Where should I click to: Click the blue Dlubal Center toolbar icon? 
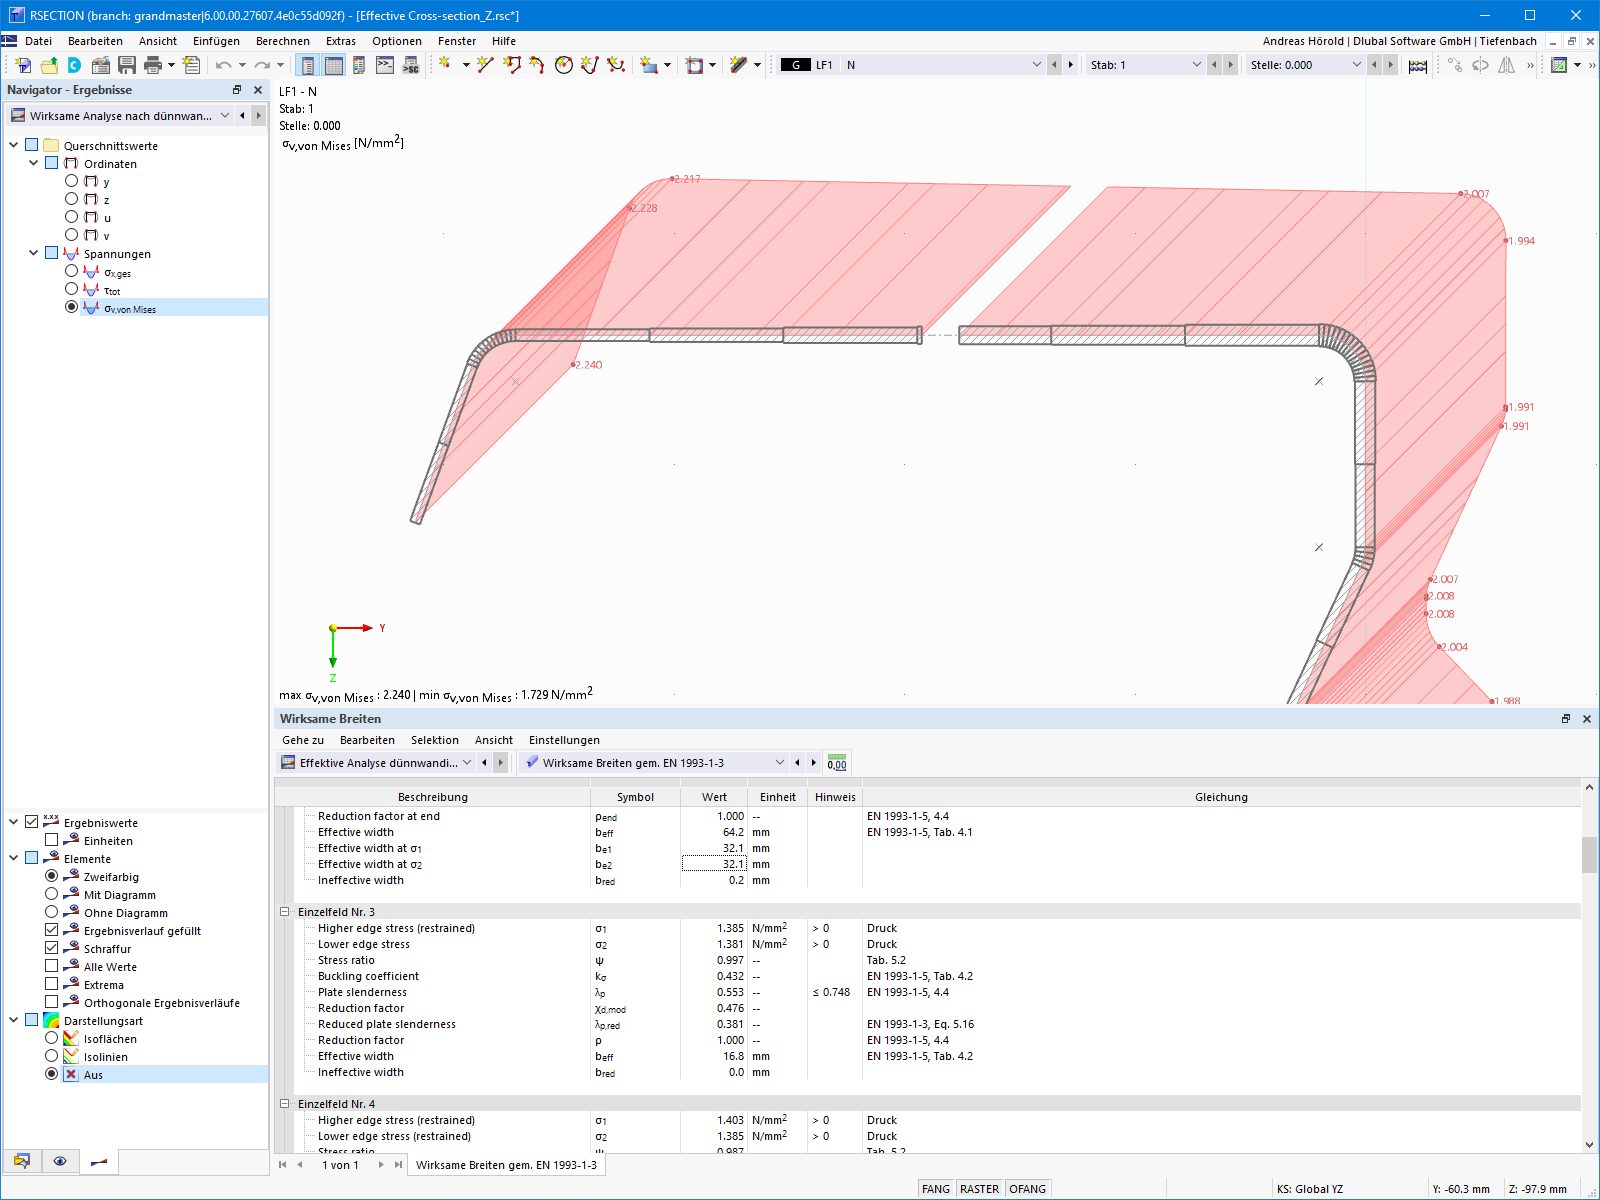pos(75,65)
